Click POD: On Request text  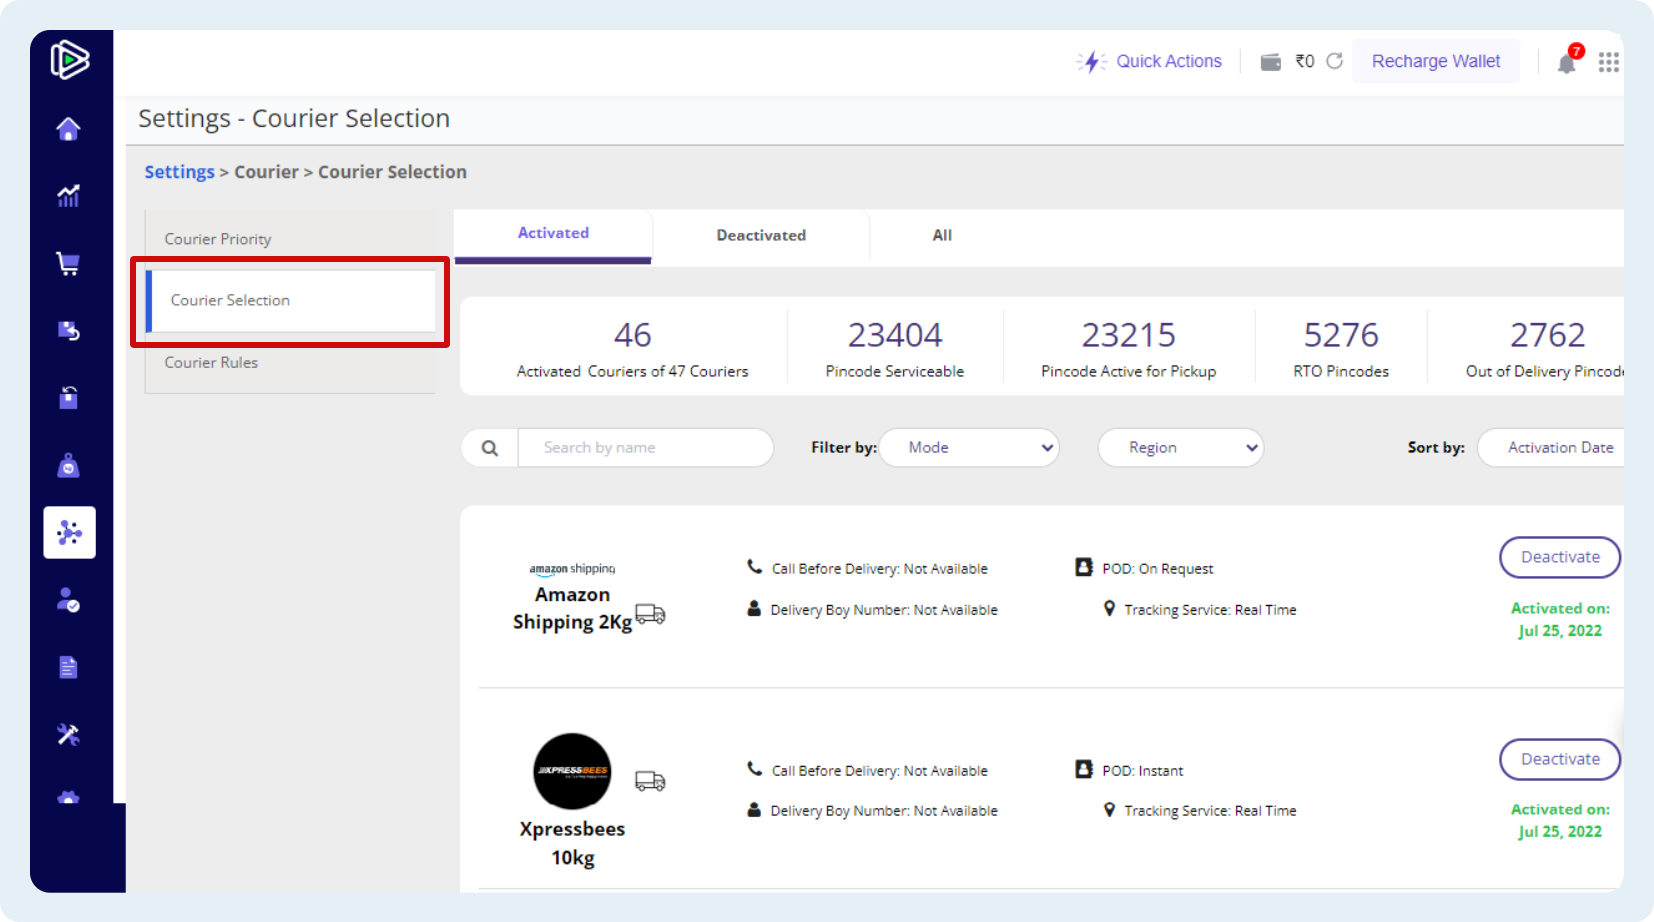(x=1157, y=569)
